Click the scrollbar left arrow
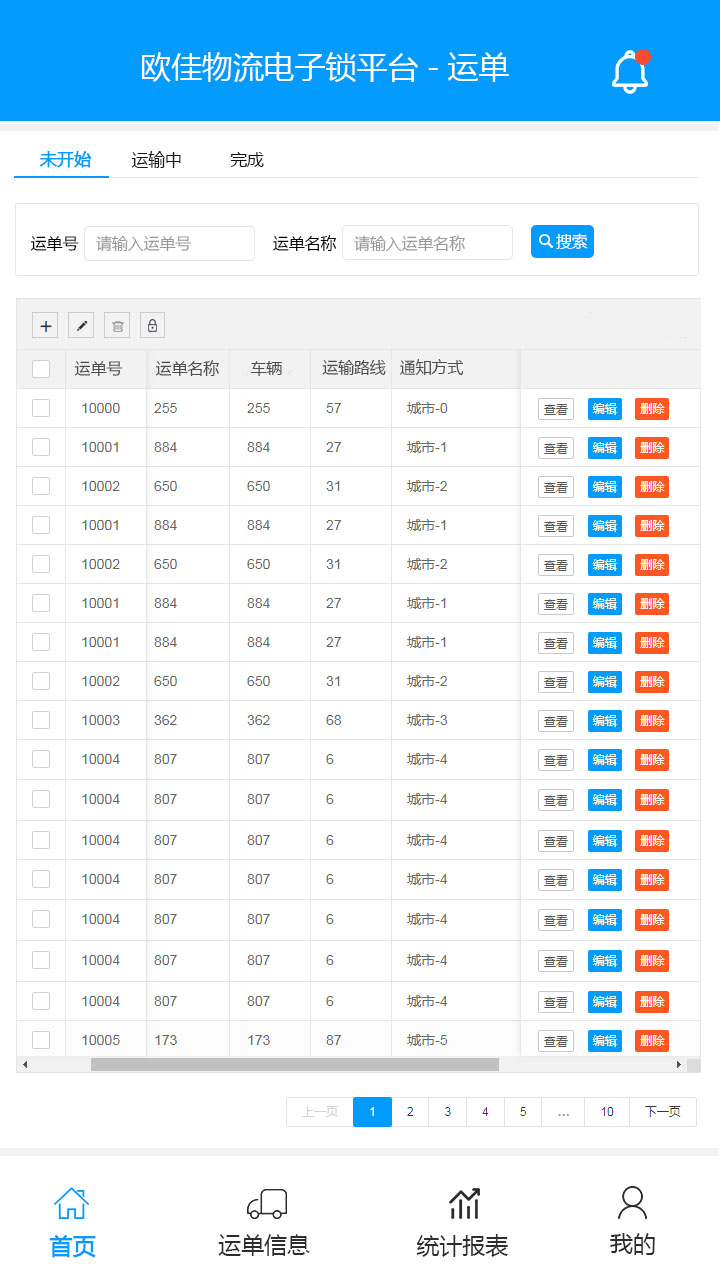This screenshot has height=1280, width=720. click(x=25, y=1065)
